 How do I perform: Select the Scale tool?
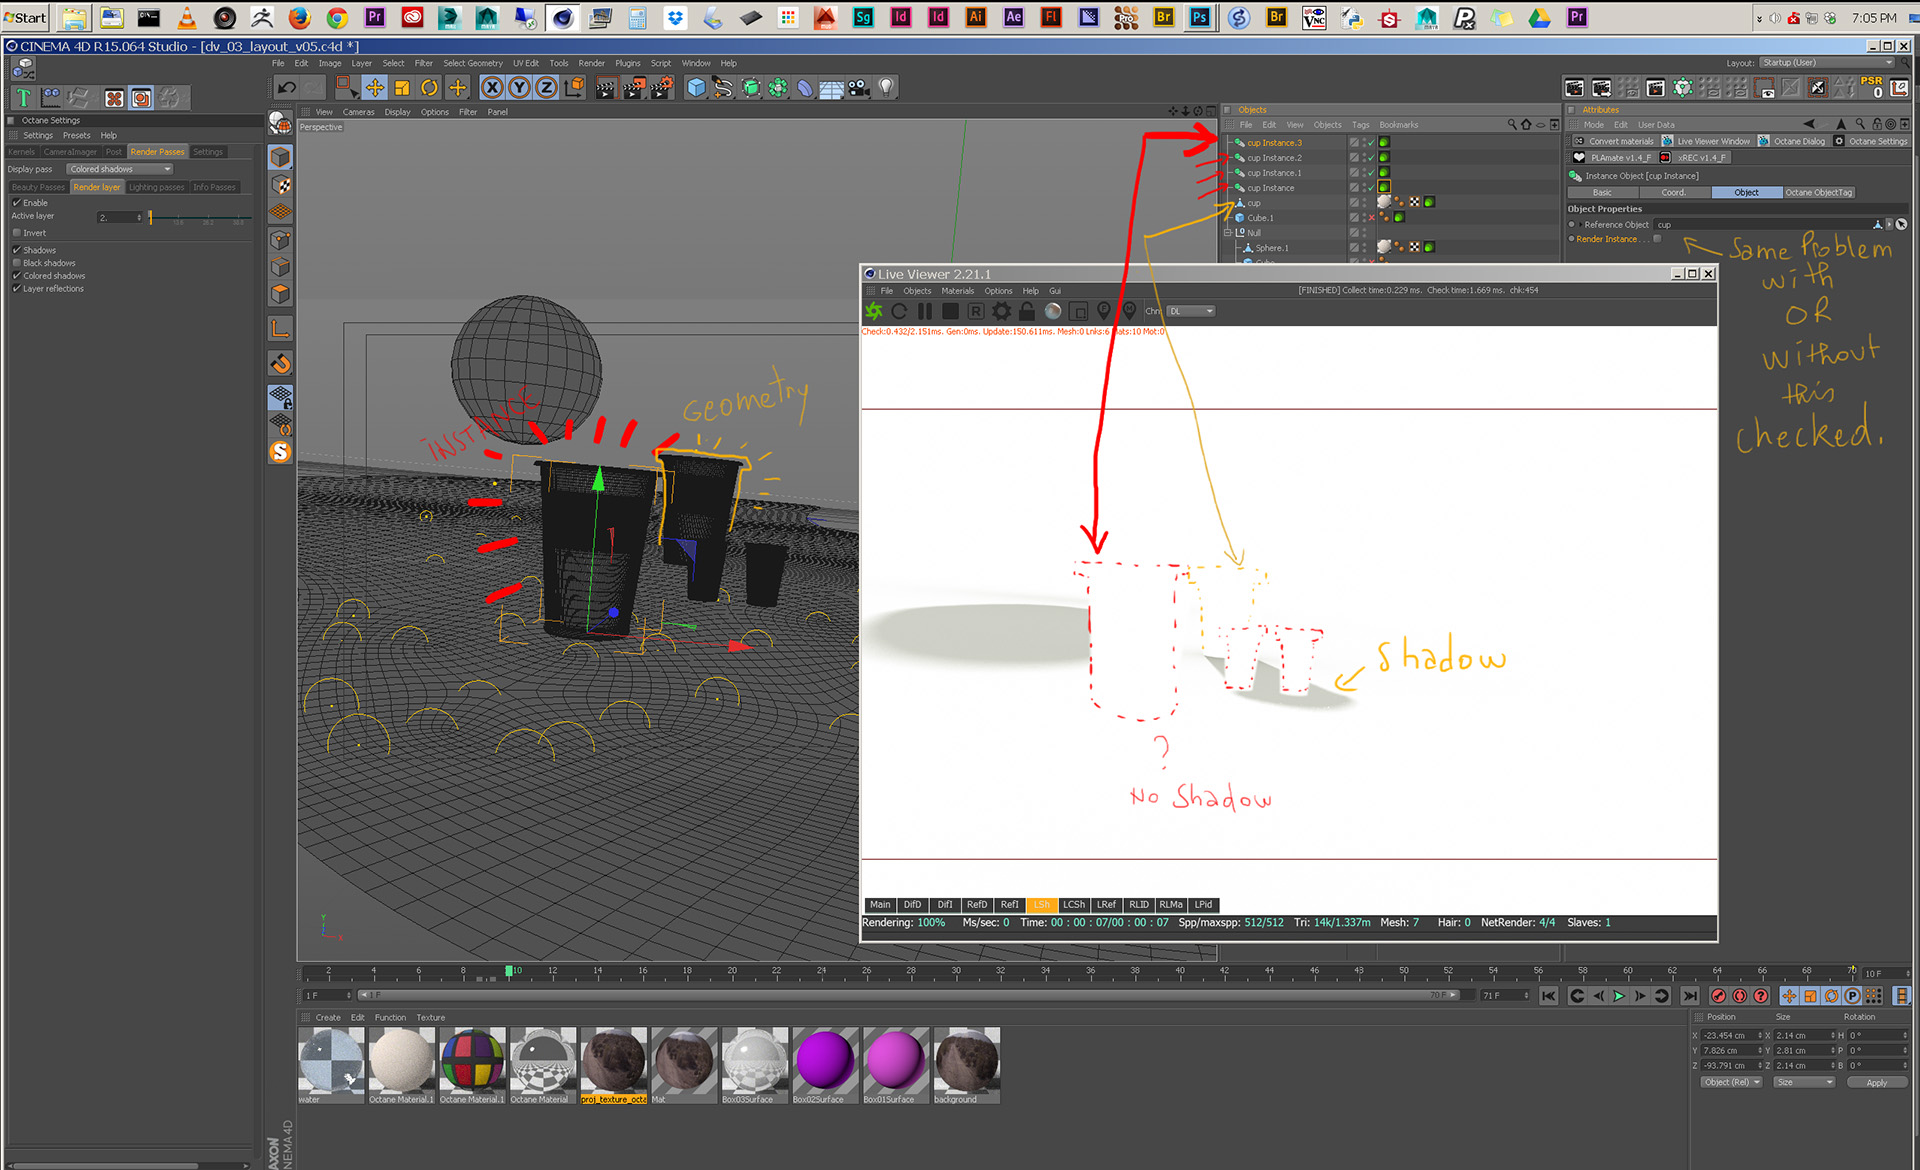point(402,88)
